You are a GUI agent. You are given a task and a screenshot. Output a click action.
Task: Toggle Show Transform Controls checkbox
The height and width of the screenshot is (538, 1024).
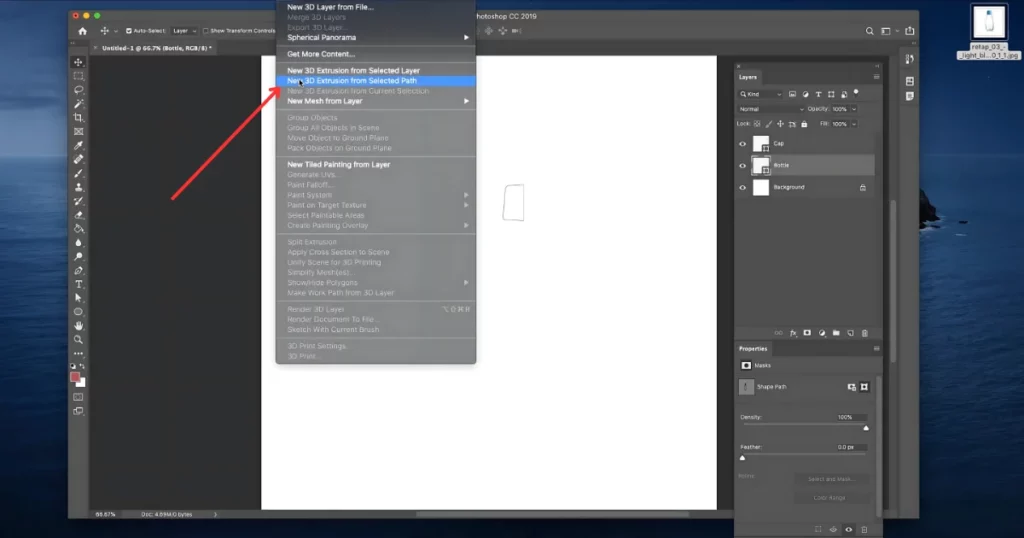(206, 31)
